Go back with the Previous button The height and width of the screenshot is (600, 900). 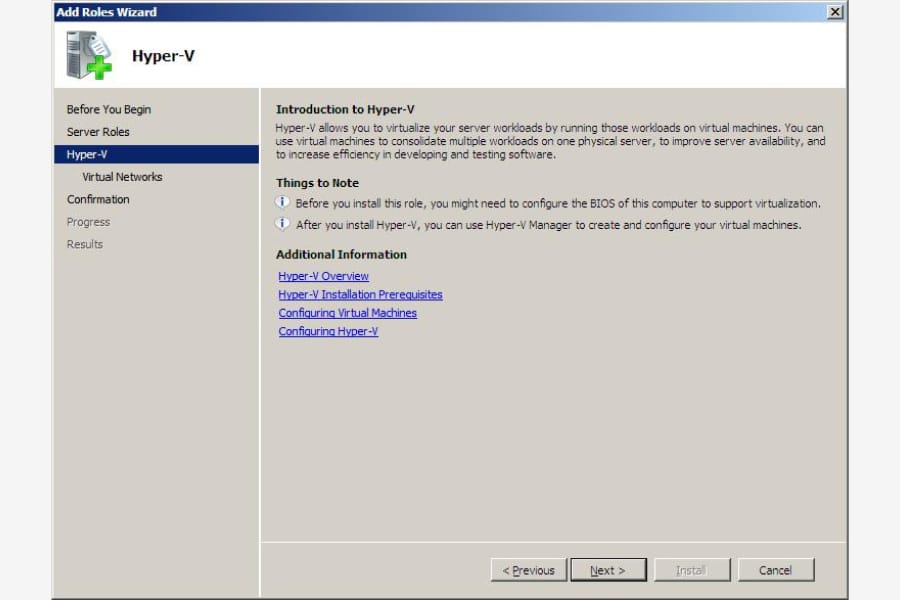point(529,570)
